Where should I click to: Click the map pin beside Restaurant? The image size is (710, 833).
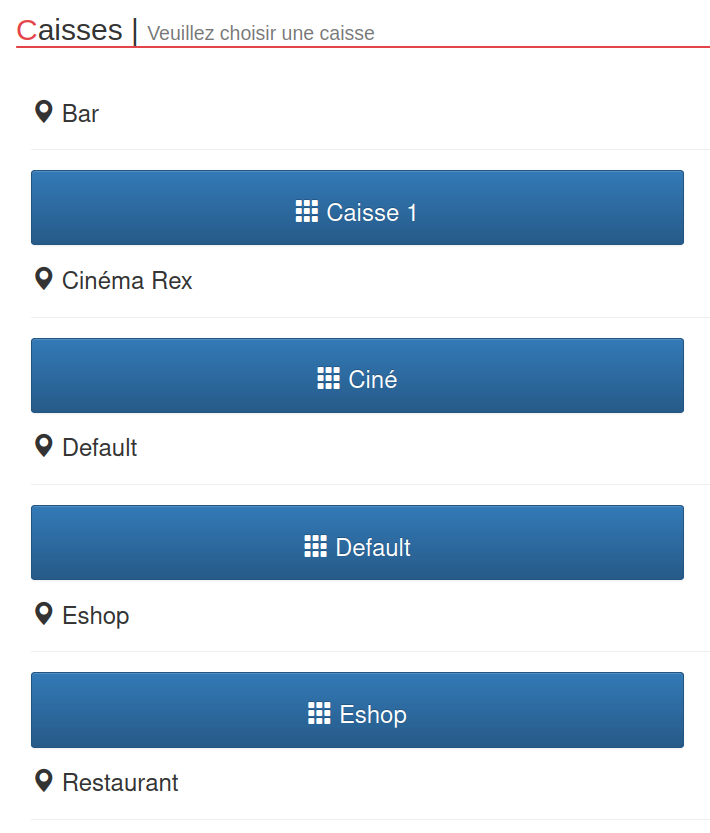(x=43, y=780)
